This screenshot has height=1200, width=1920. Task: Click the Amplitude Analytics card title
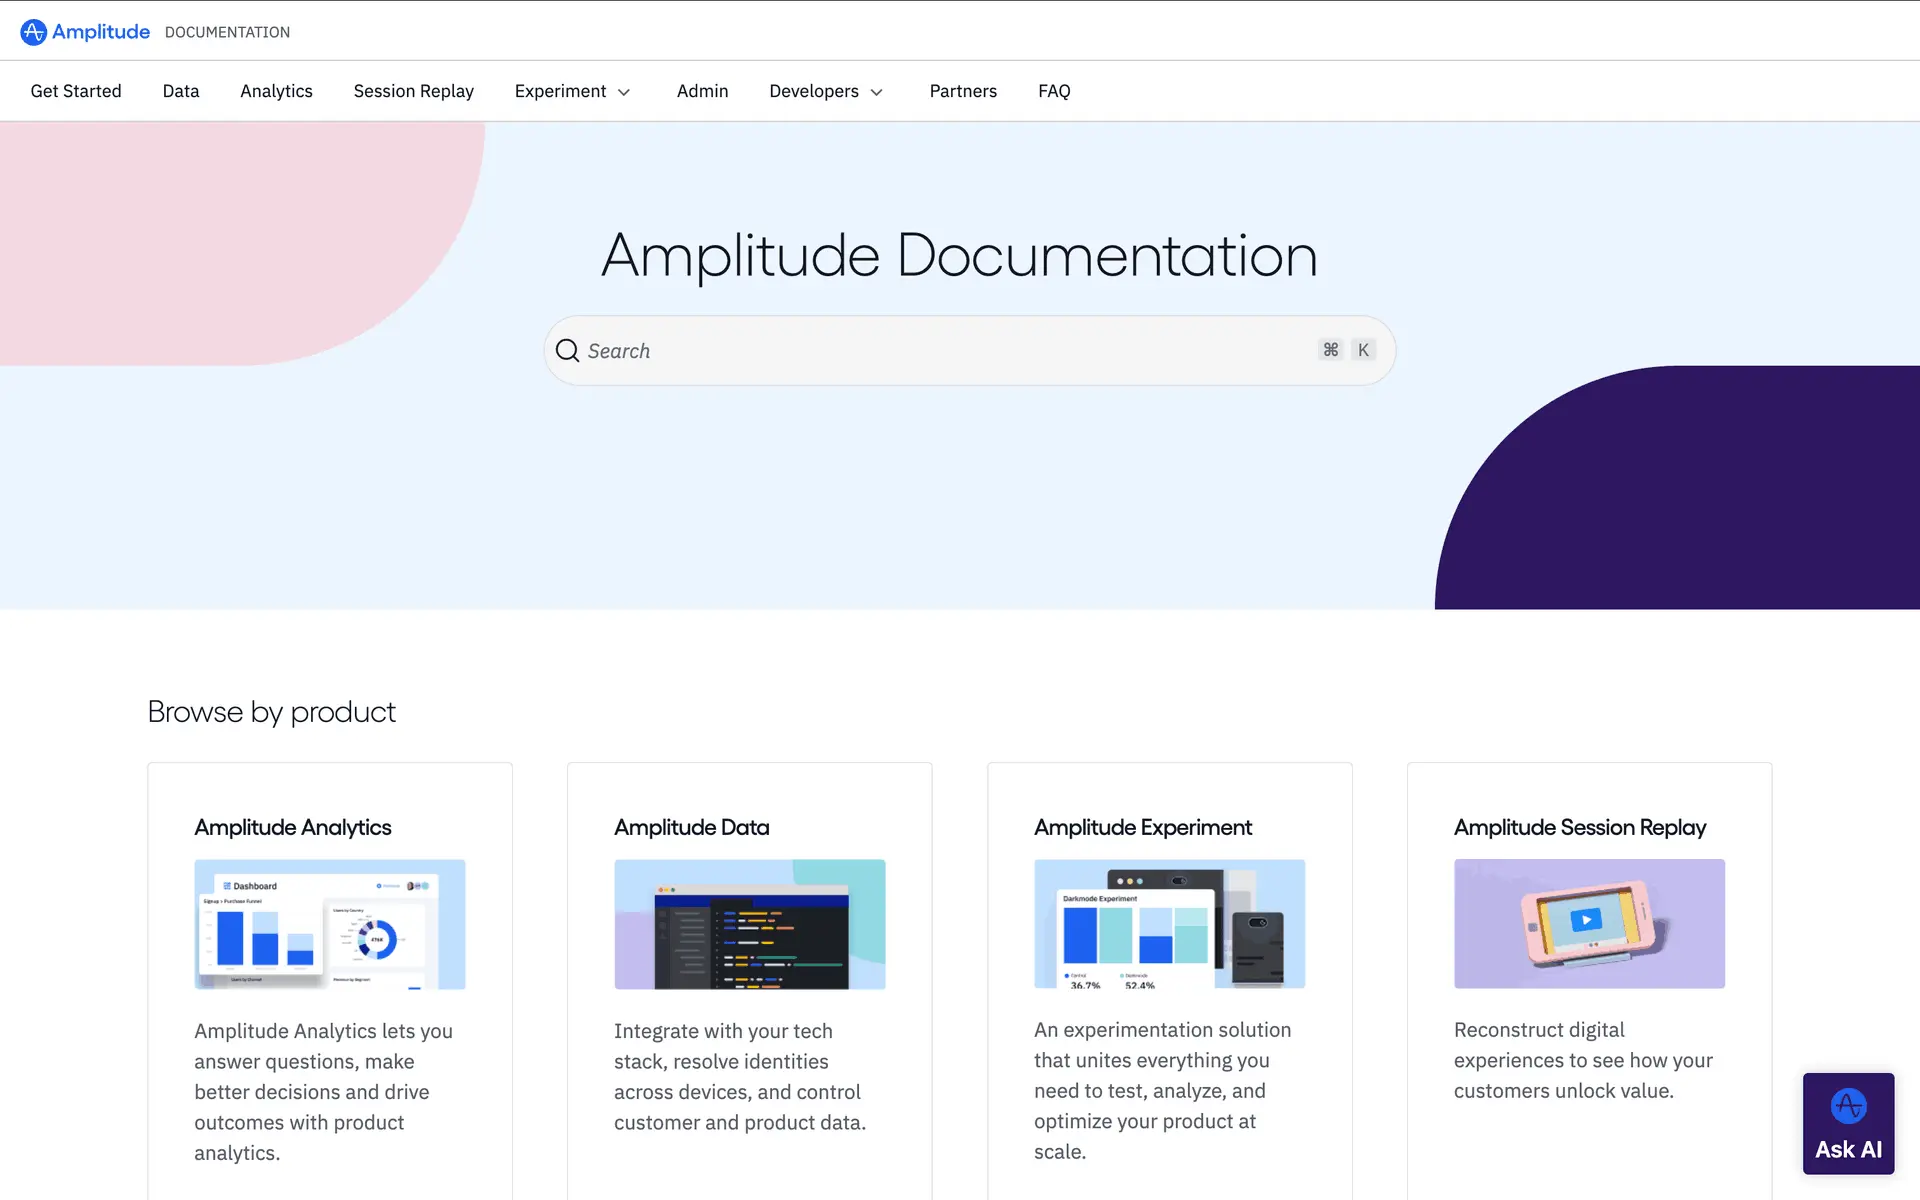tap(292, 827)
